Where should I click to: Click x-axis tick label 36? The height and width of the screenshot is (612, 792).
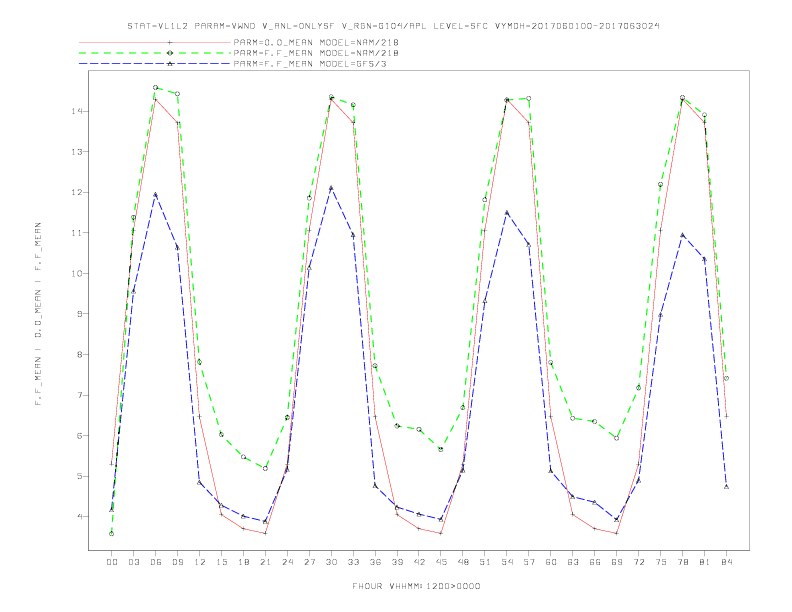pos(375,562)
